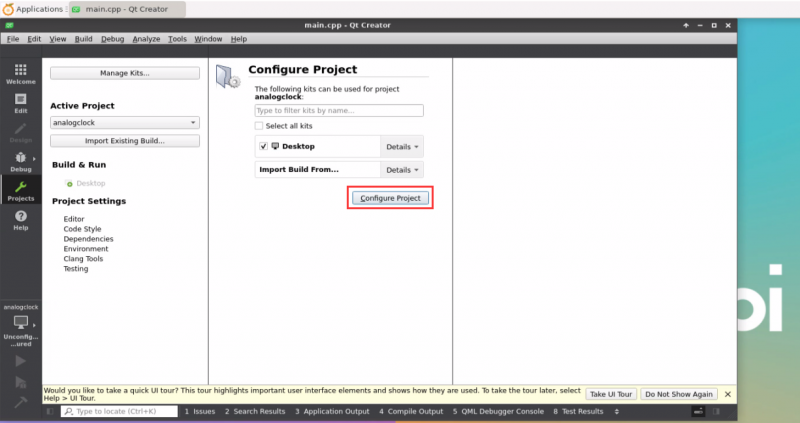Click the Manage Kits button
This screenshot has width=800, height=423.
125,73
